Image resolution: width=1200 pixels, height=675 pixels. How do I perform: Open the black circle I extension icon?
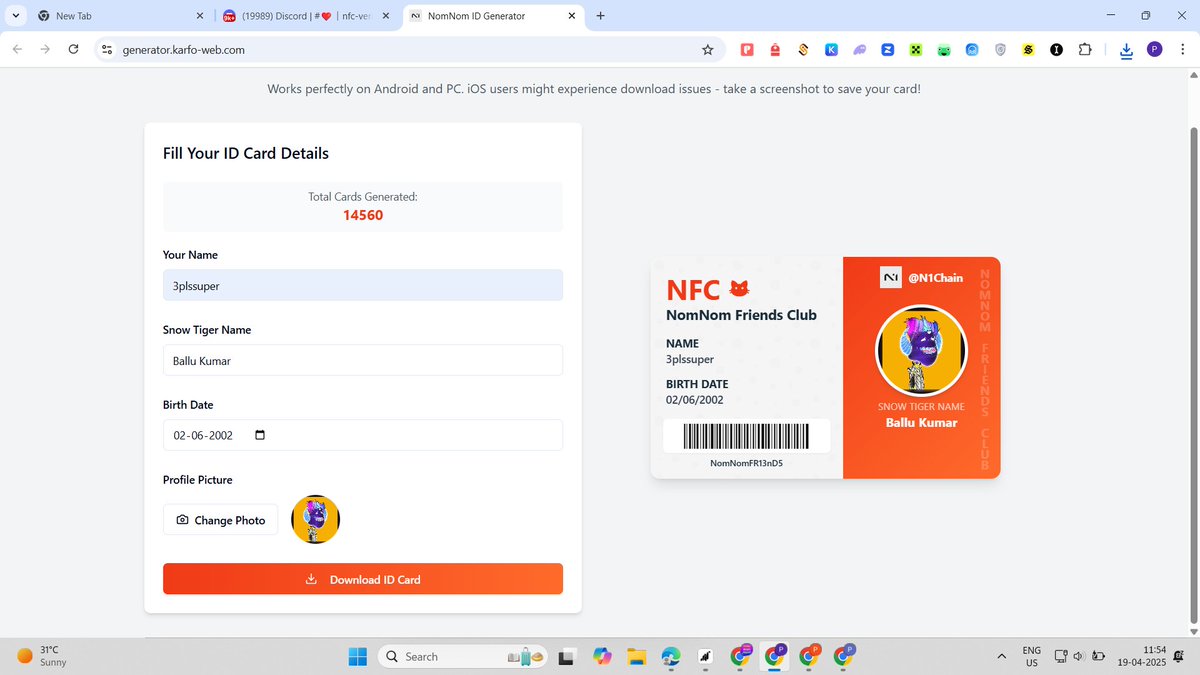1056,49
